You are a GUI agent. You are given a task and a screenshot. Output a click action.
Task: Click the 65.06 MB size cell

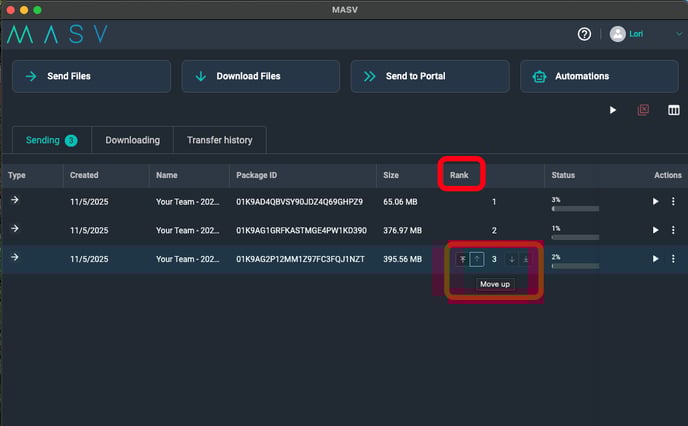[x=400, y=202]
